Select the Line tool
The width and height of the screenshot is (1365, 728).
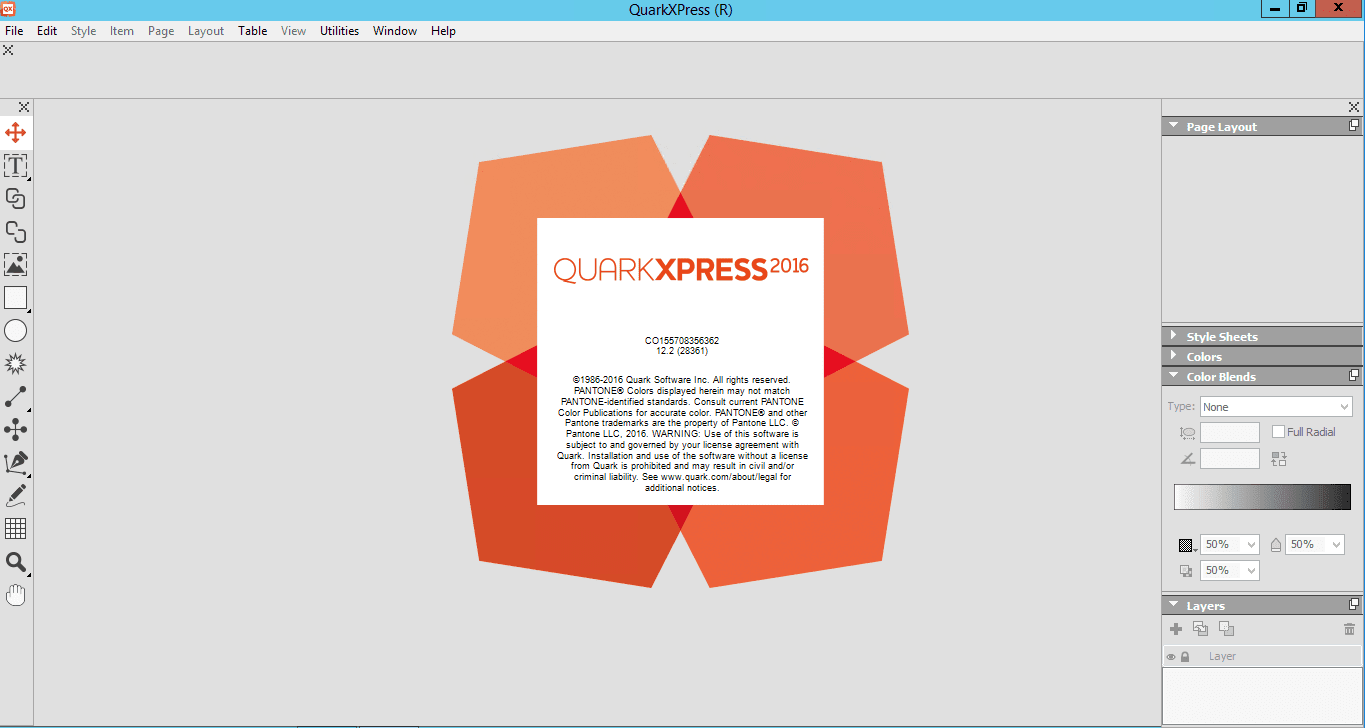click(15, 396)
